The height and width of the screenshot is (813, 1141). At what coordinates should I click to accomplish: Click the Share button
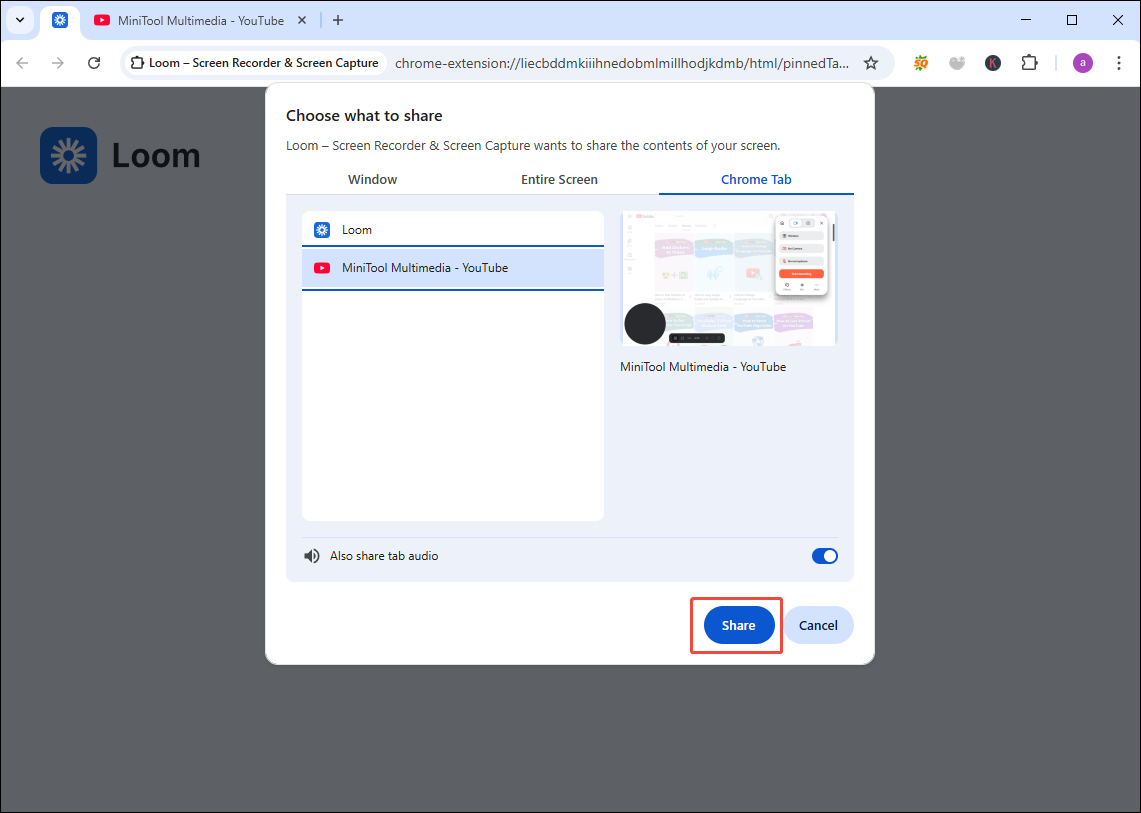737,624
